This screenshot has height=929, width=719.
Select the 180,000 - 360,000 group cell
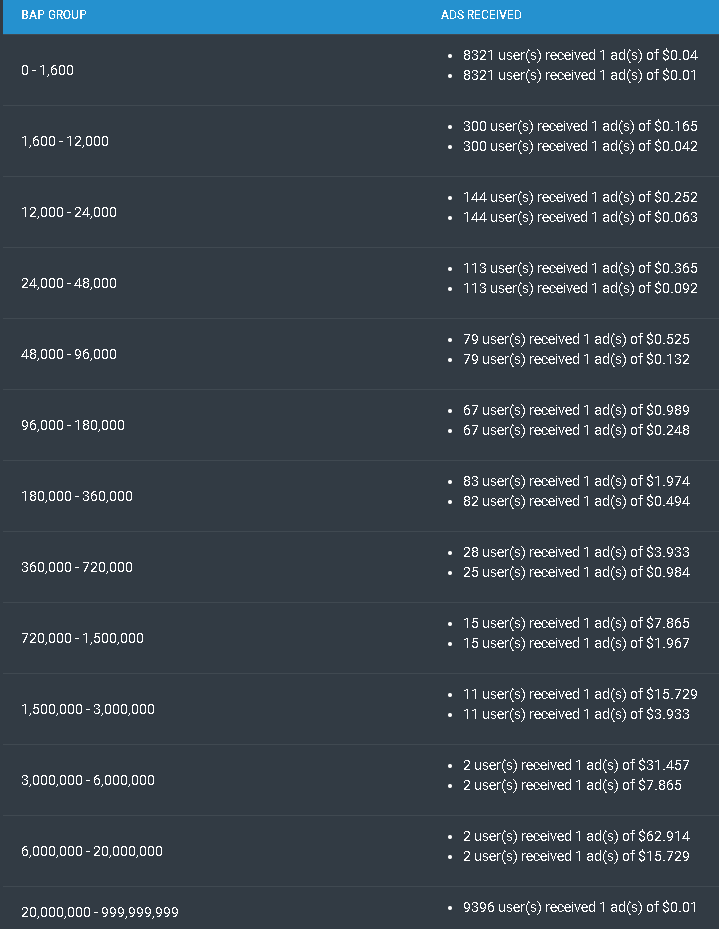pyautogui.click(x=77, y=497)
